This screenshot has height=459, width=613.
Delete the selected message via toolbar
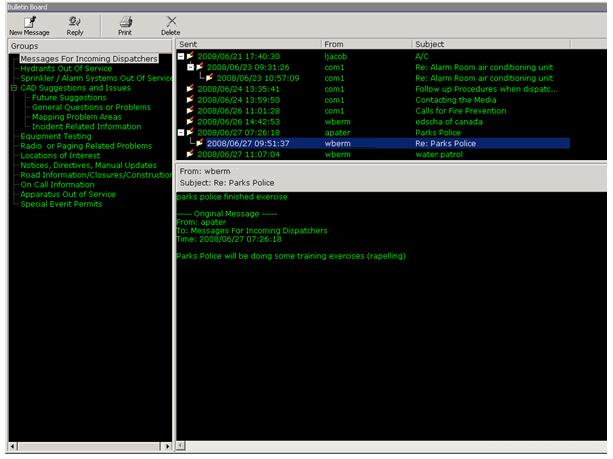pos(171,21)
